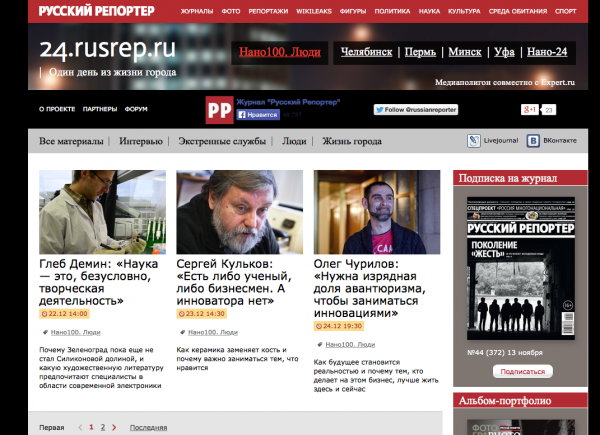Open the Форум link

[136, 109]
